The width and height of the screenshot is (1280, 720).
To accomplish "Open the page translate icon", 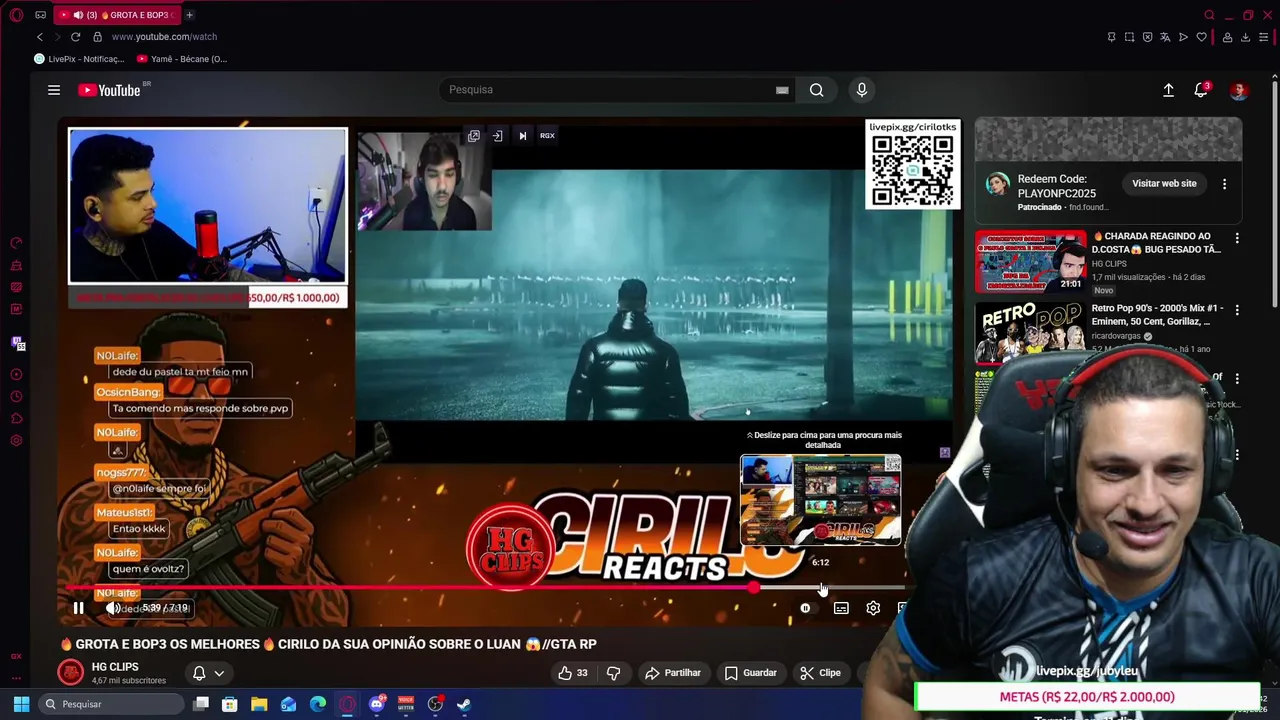I will click(x=1165, y=37).
